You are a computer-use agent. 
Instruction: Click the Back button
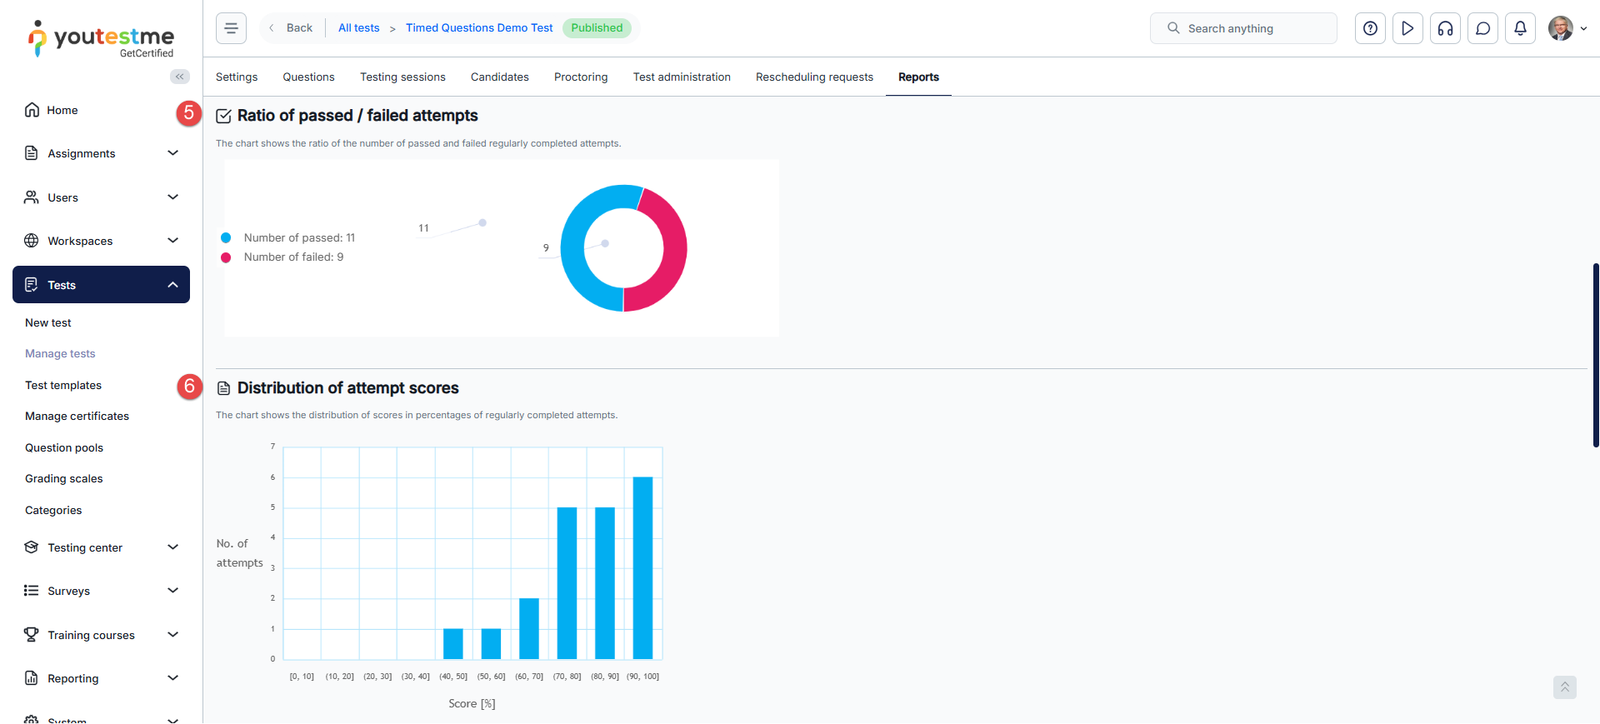click(291, 28)
